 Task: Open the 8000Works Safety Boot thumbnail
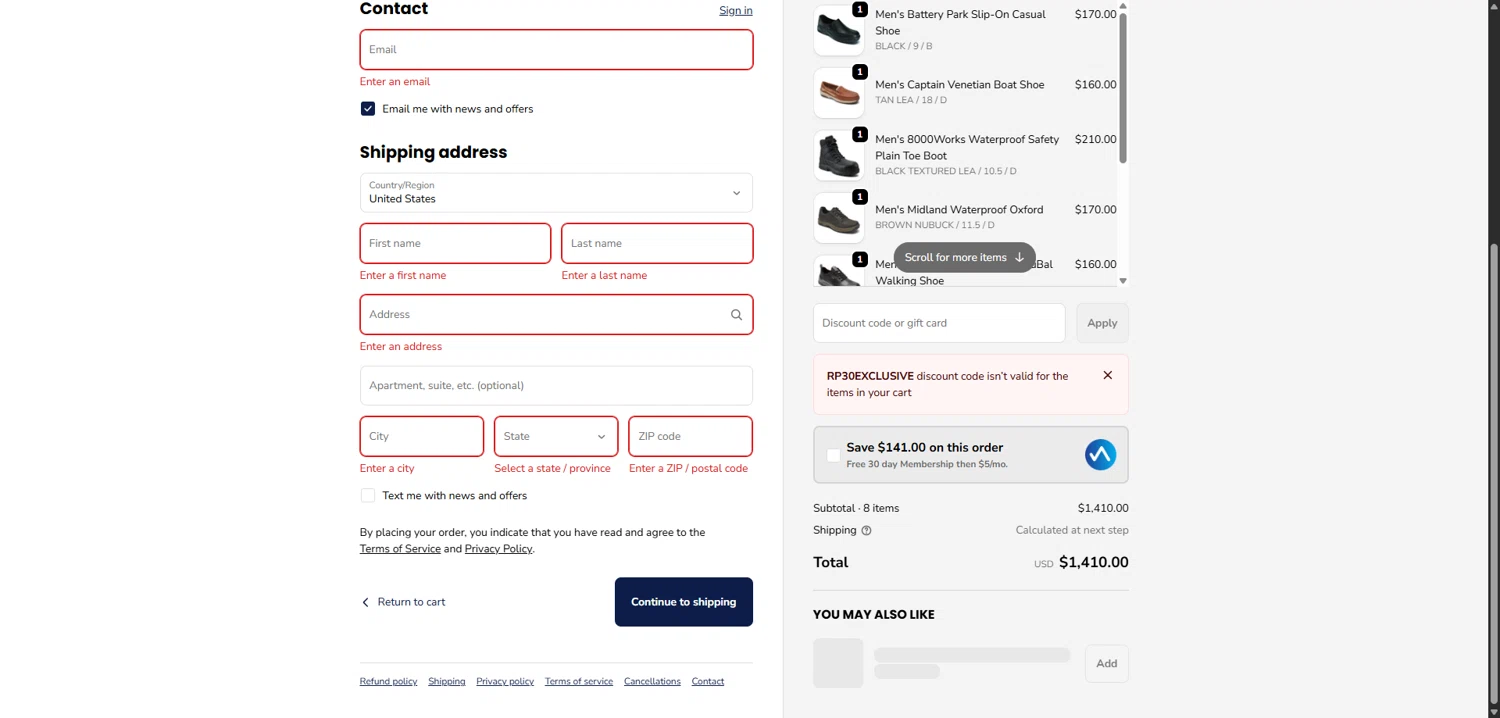(838, 155)
